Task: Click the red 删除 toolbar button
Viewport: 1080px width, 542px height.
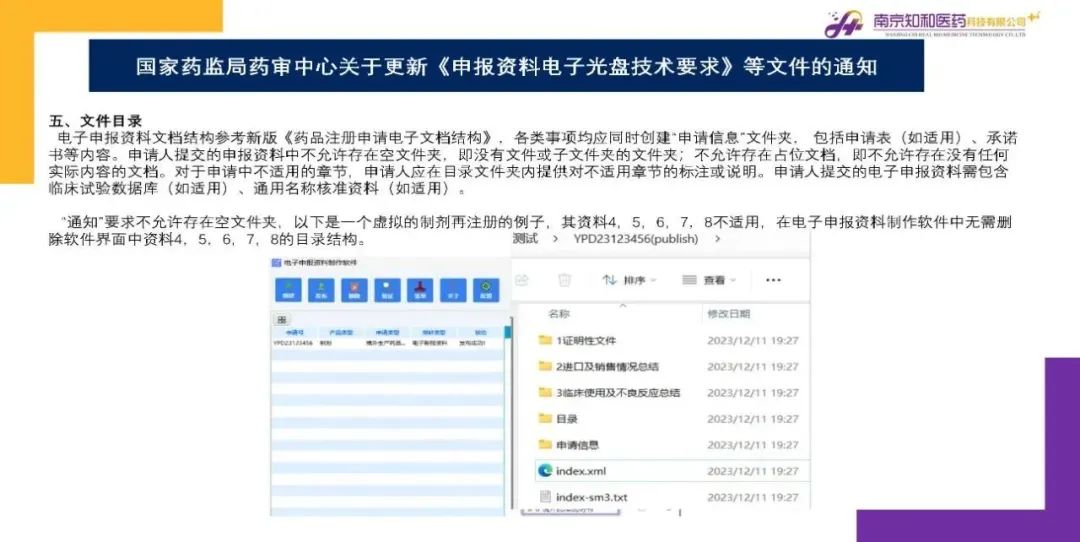Action: 355,290
